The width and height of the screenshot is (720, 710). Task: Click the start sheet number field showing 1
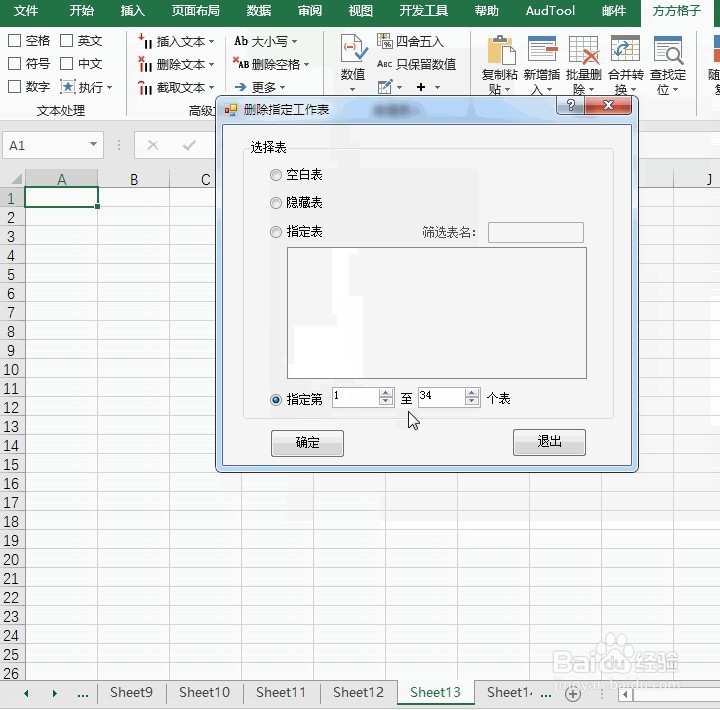(x=356, y=397)
